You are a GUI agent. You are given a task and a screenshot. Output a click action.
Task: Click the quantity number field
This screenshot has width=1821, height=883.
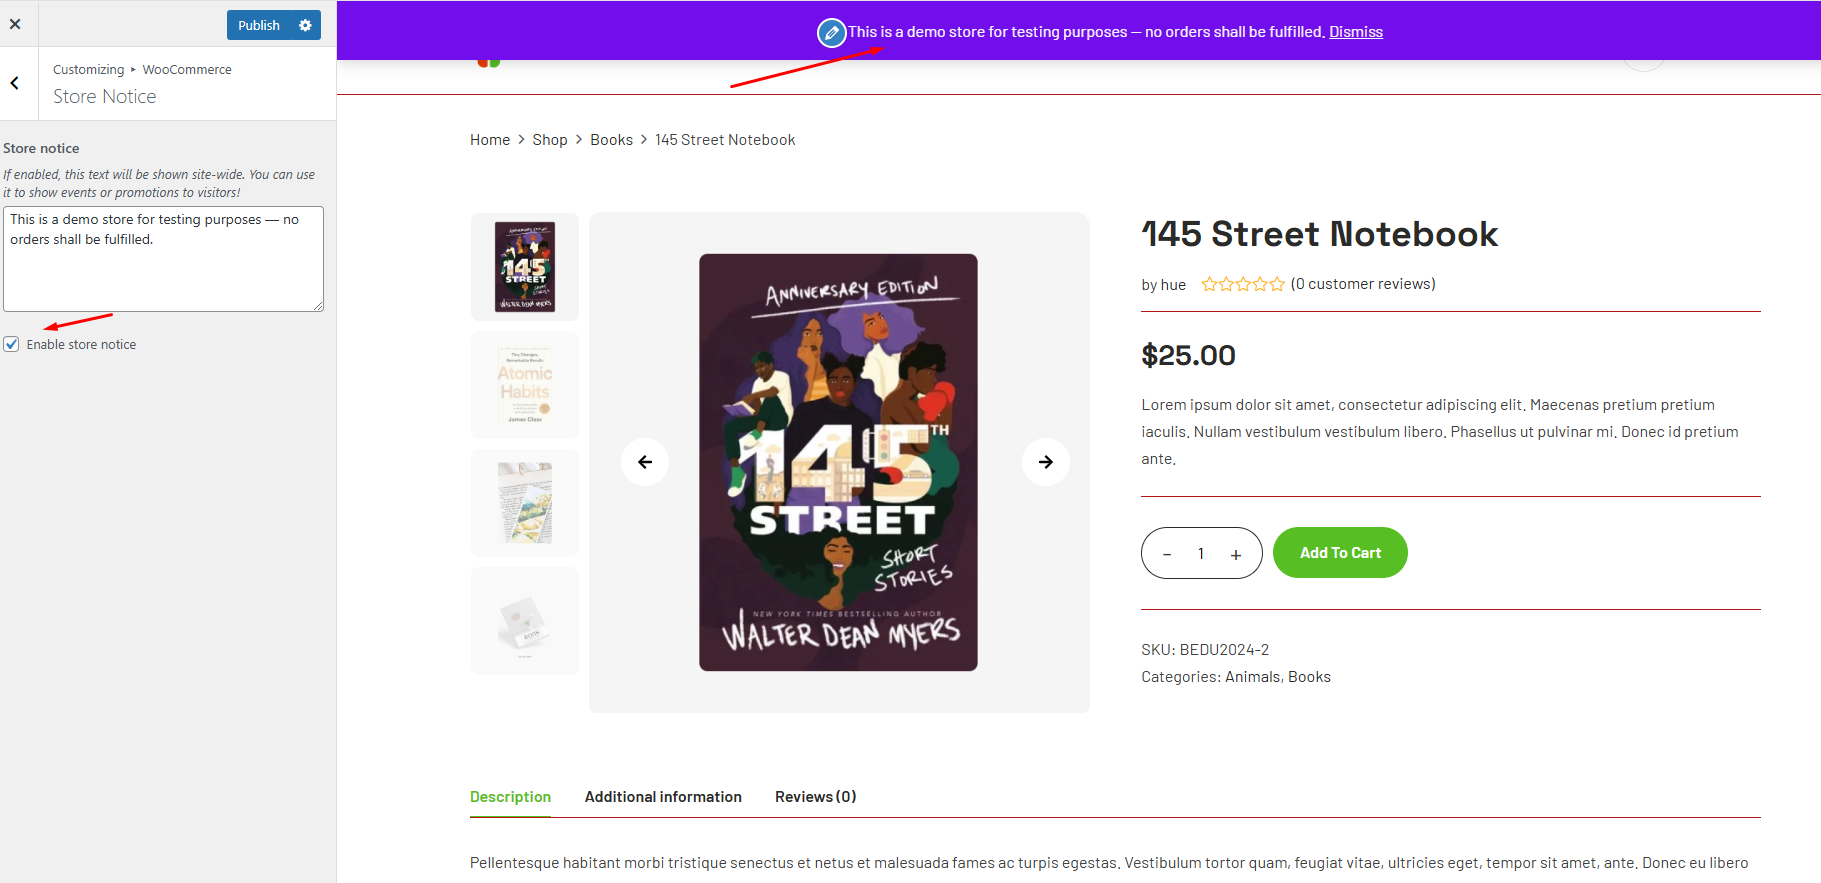point(1201,554)
